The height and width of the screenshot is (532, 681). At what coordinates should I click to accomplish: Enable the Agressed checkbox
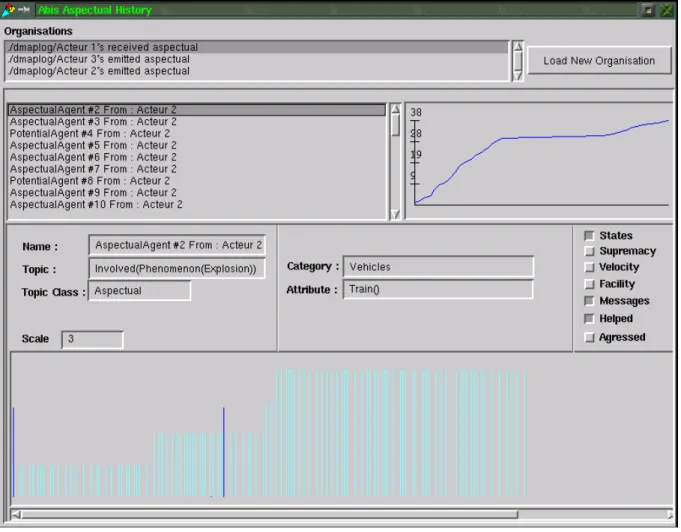point(589,337)
